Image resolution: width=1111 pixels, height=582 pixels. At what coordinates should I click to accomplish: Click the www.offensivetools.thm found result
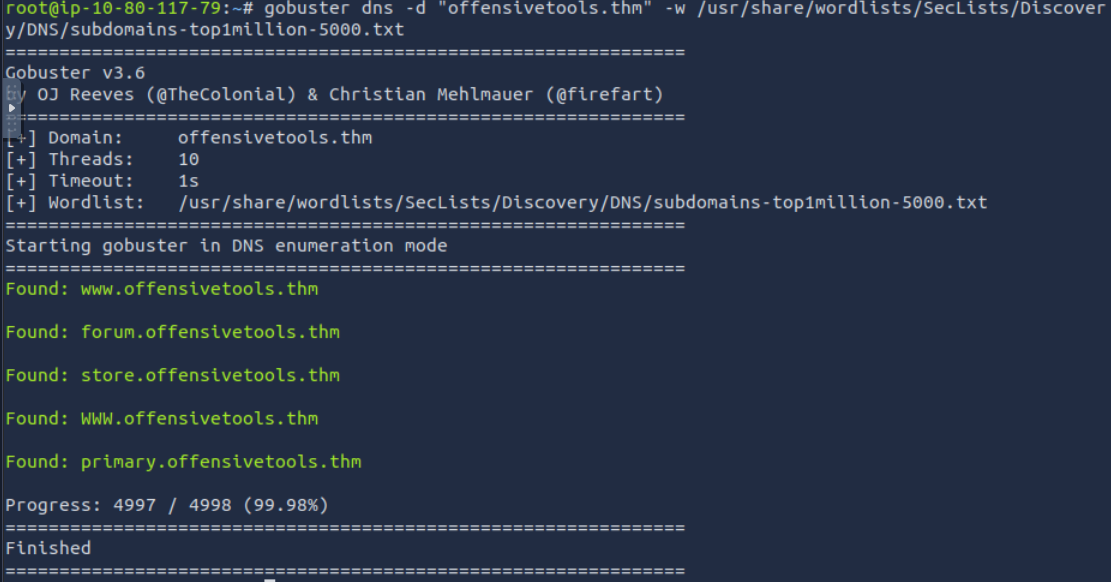click(x=199, y=289)
